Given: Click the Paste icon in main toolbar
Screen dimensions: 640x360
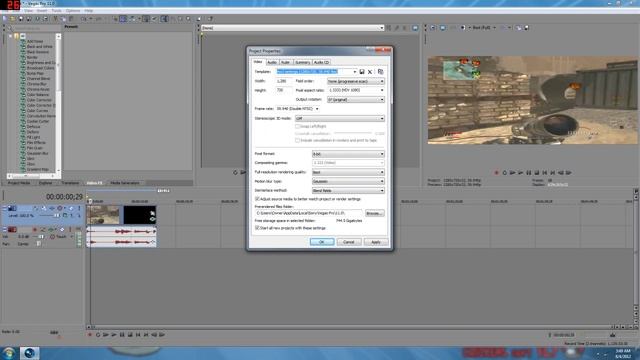Looking at the screenshot, I should [x=71, y=19].
